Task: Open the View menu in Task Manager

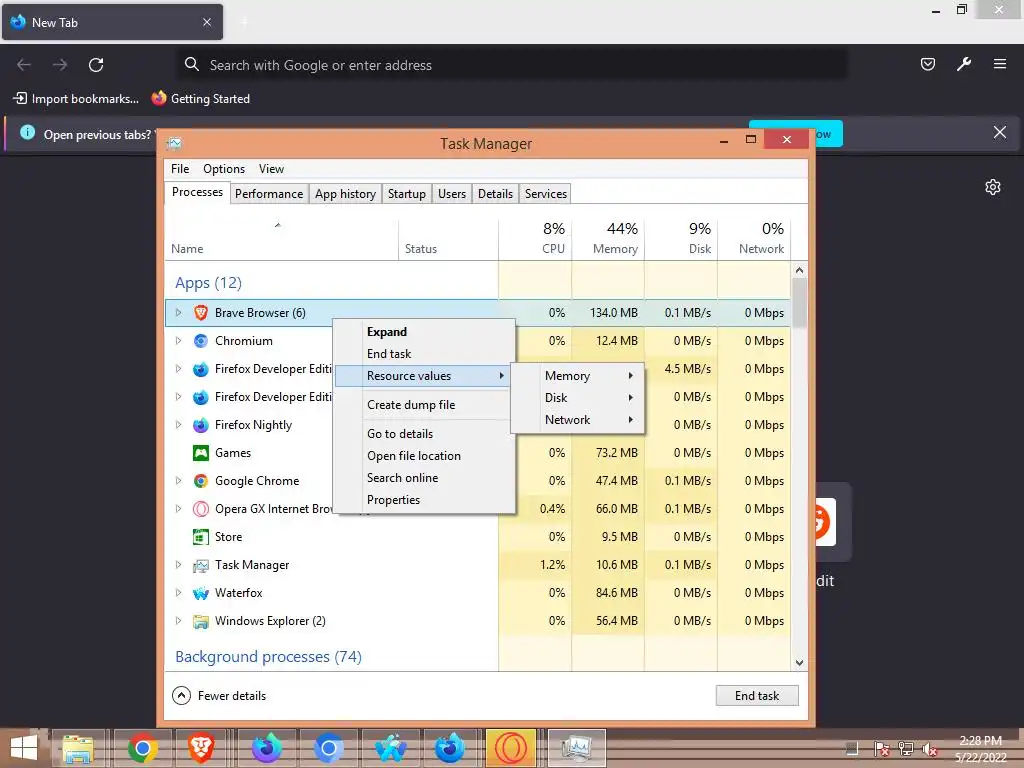Action: [271, 169]
